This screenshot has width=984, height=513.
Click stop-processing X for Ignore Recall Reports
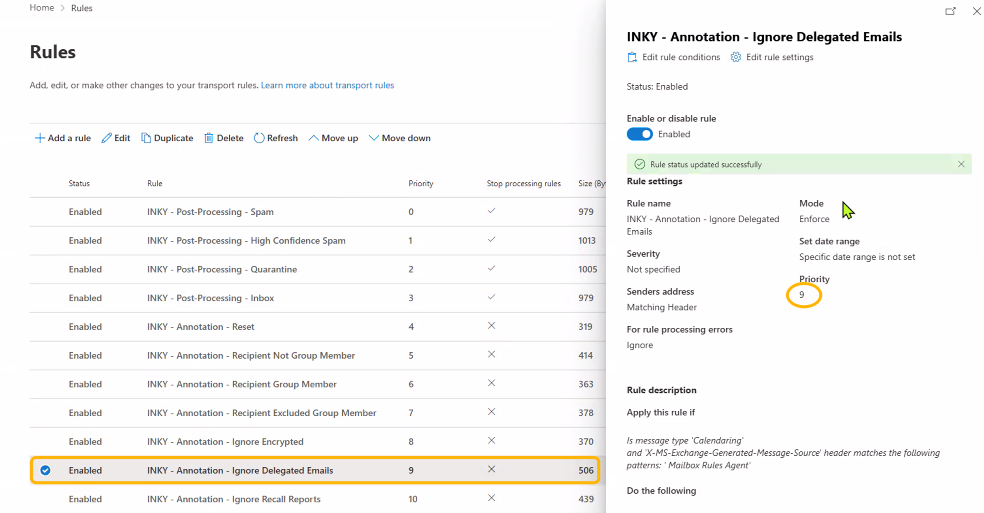pyautogui.click(x=491, y=498)
